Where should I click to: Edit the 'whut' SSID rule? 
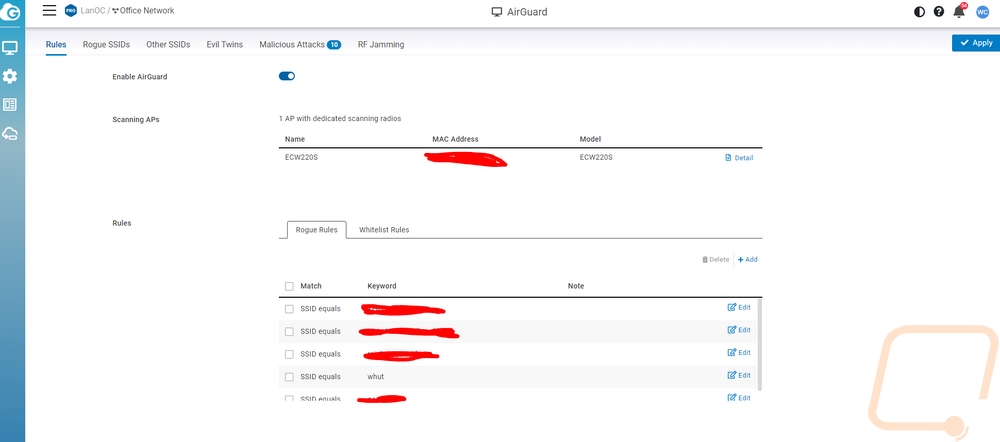739,376
